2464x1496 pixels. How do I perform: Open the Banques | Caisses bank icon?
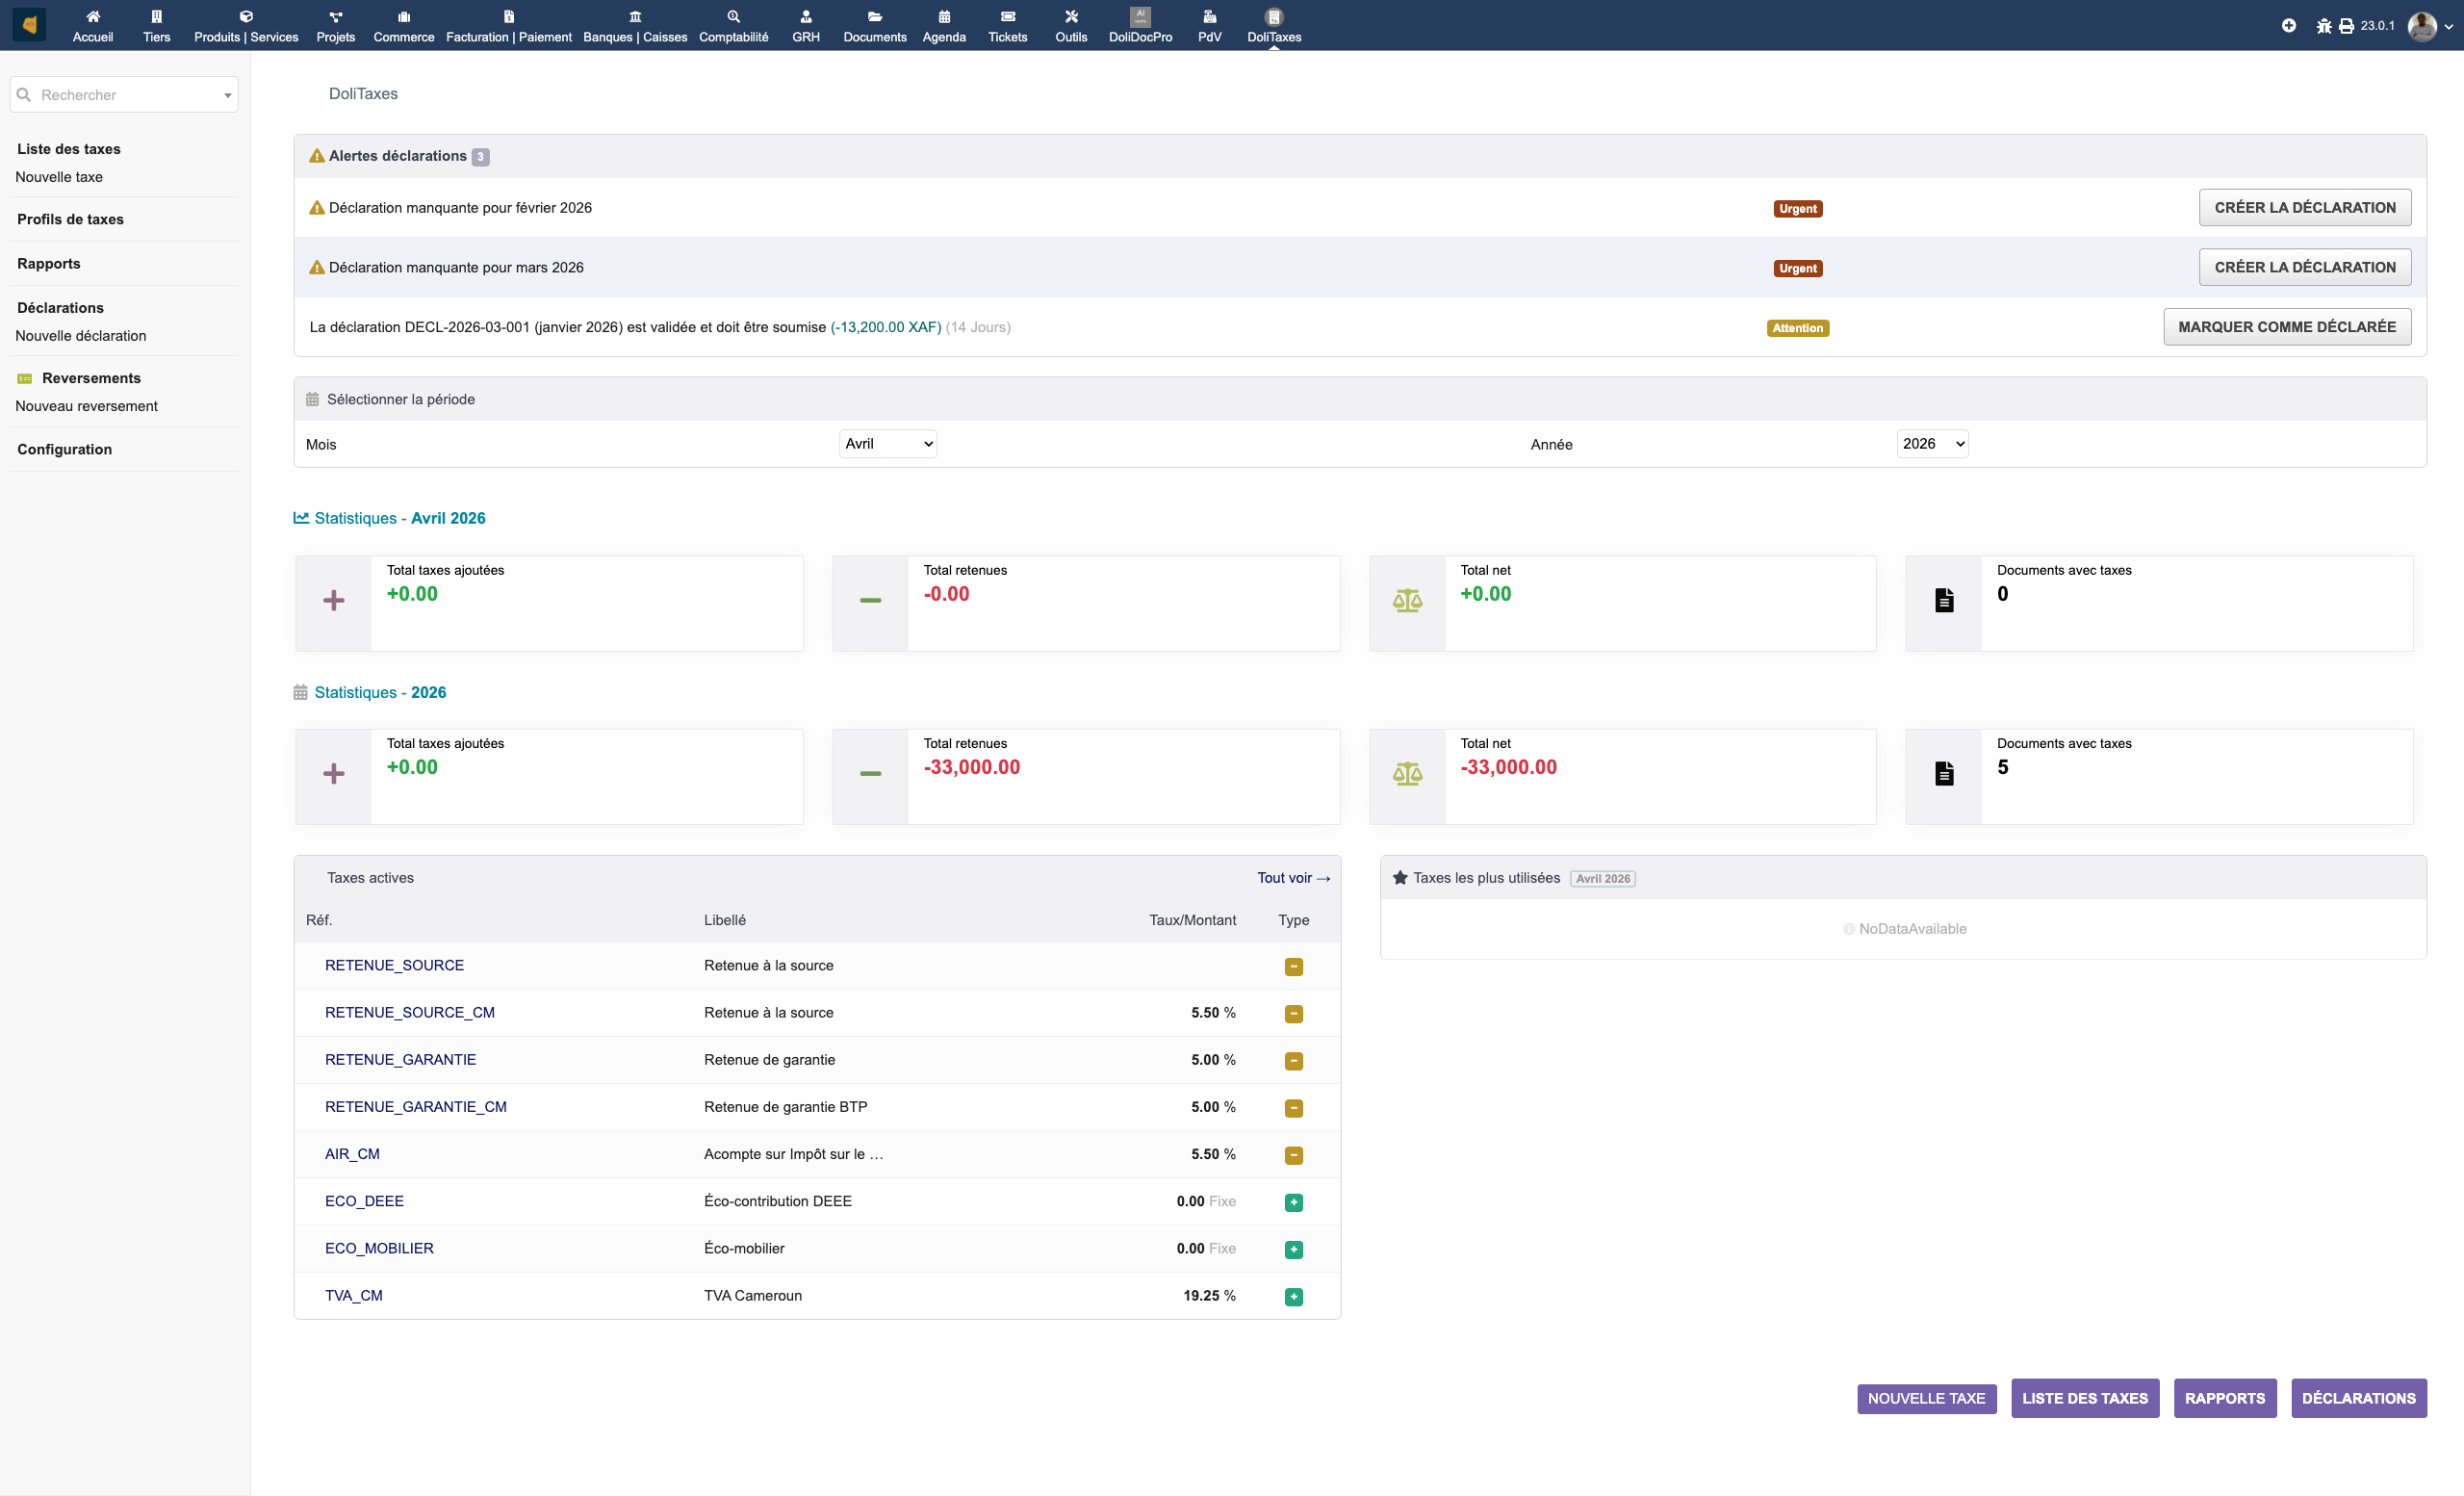tap(635, 16)
